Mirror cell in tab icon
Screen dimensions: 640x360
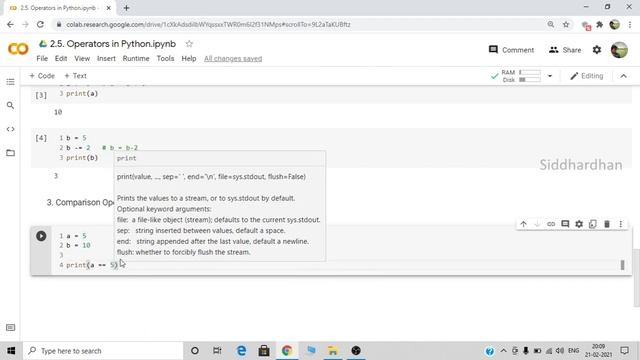pos(593,224)
